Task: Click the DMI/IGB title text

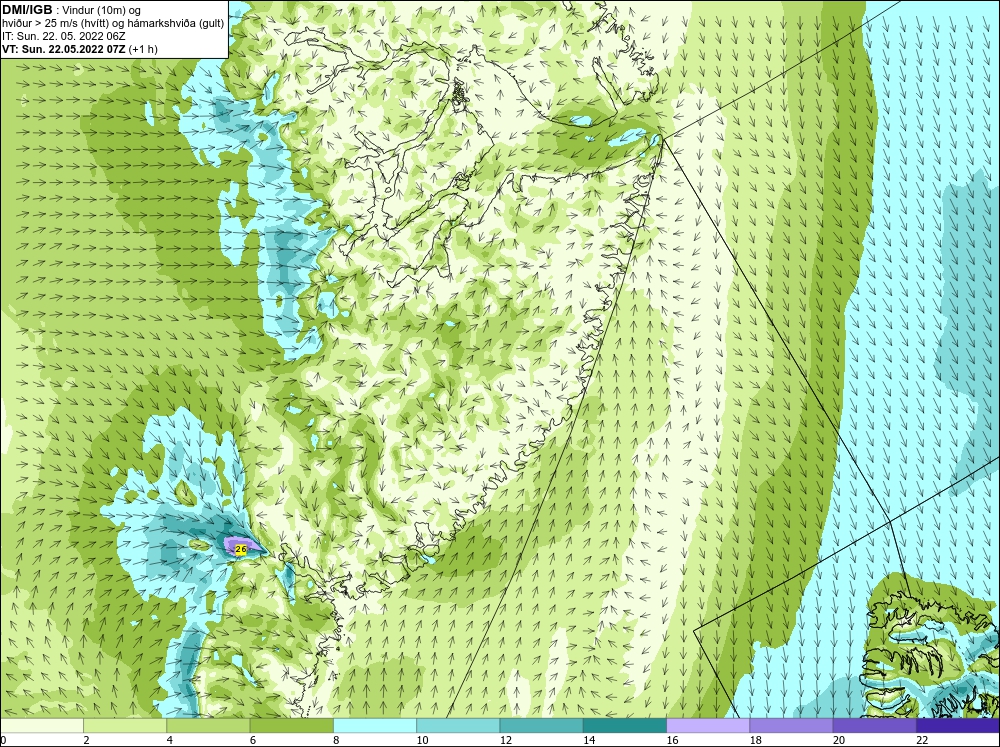Action: tap(27, 10)
